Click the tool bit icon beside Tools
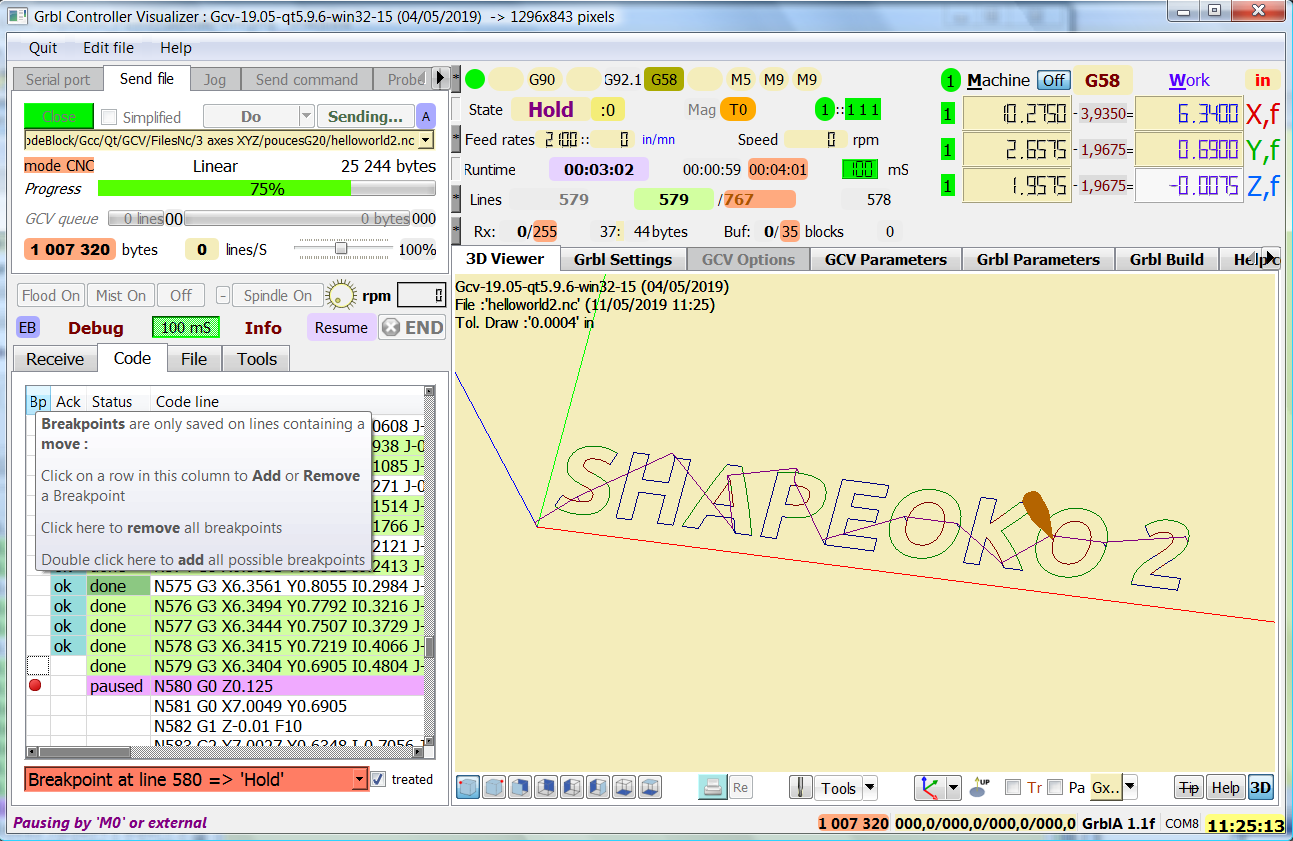 pyautogui.click(x=801, y=788)
